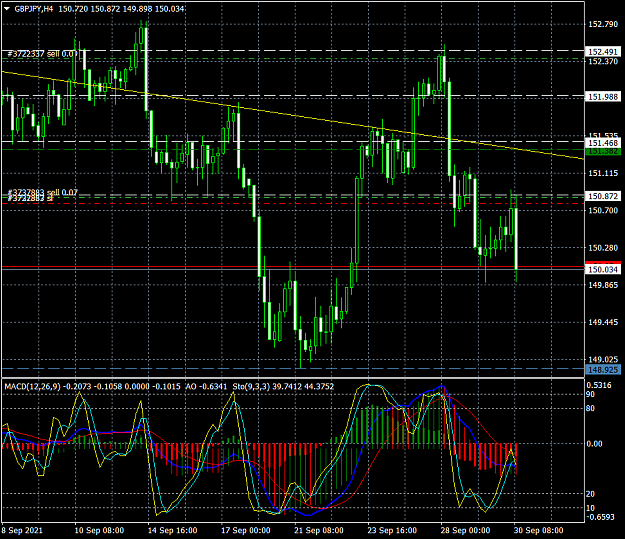Click the 152.491 price level tag
The image size is (625, 539).
tap(603, 52)
